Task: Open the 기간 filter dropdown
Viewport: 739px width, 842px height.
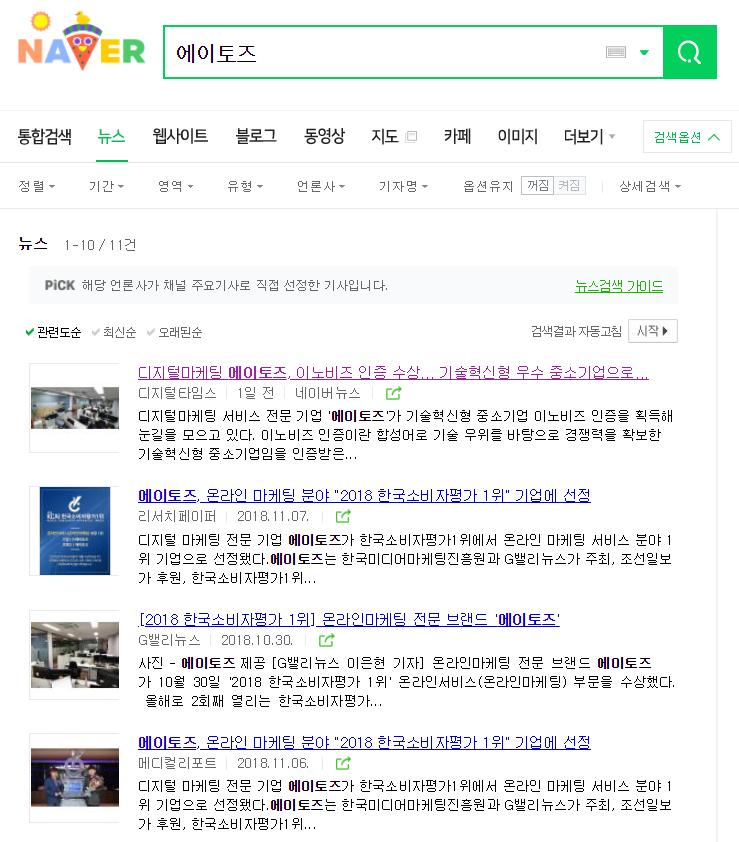Action: [x=106, y=186]
